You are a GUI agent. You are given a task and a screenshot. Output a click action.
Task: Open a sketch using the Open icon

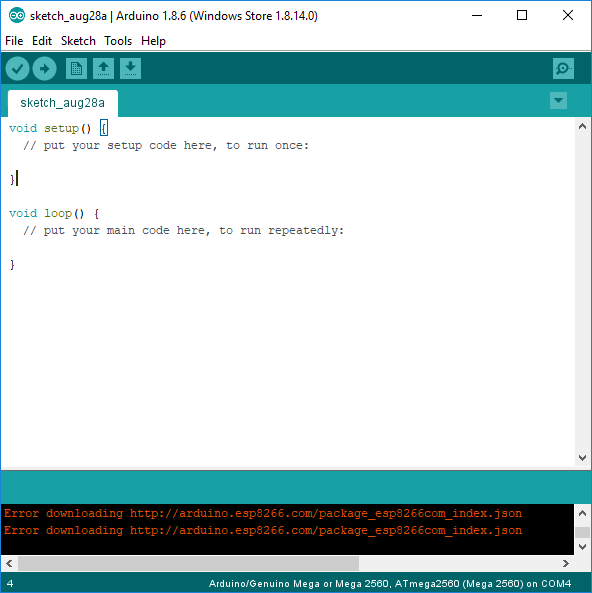click(x=103, y=68)
